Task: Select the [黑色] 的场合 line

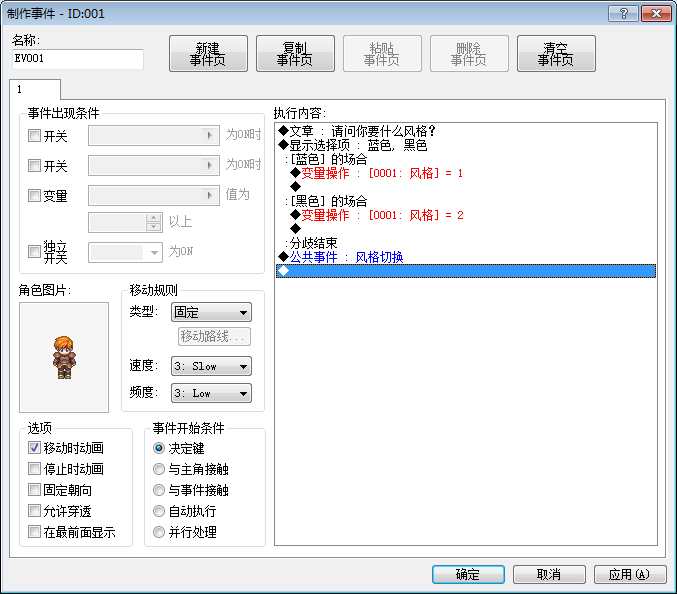Action: (x=466, y=201)
